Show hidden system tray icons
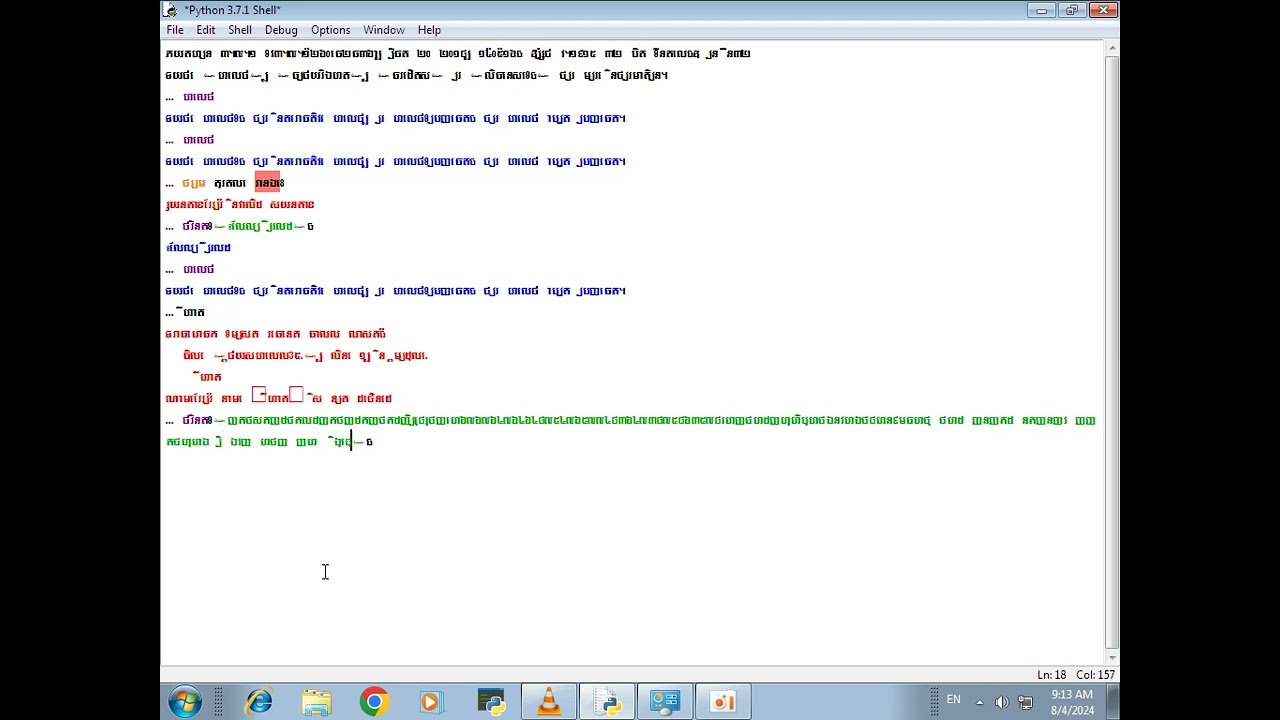The width and height of the screenshot is (1280, 720). 980,702
